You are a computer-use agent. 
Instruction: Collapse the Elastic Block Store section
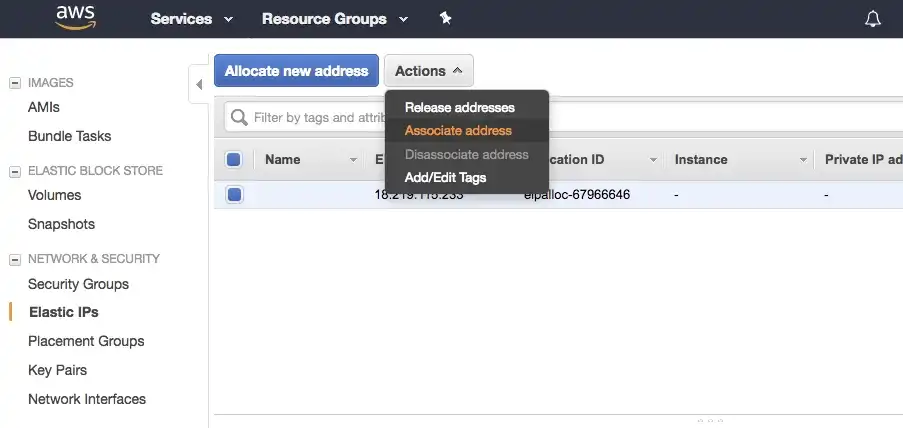(x=14, y=171)
